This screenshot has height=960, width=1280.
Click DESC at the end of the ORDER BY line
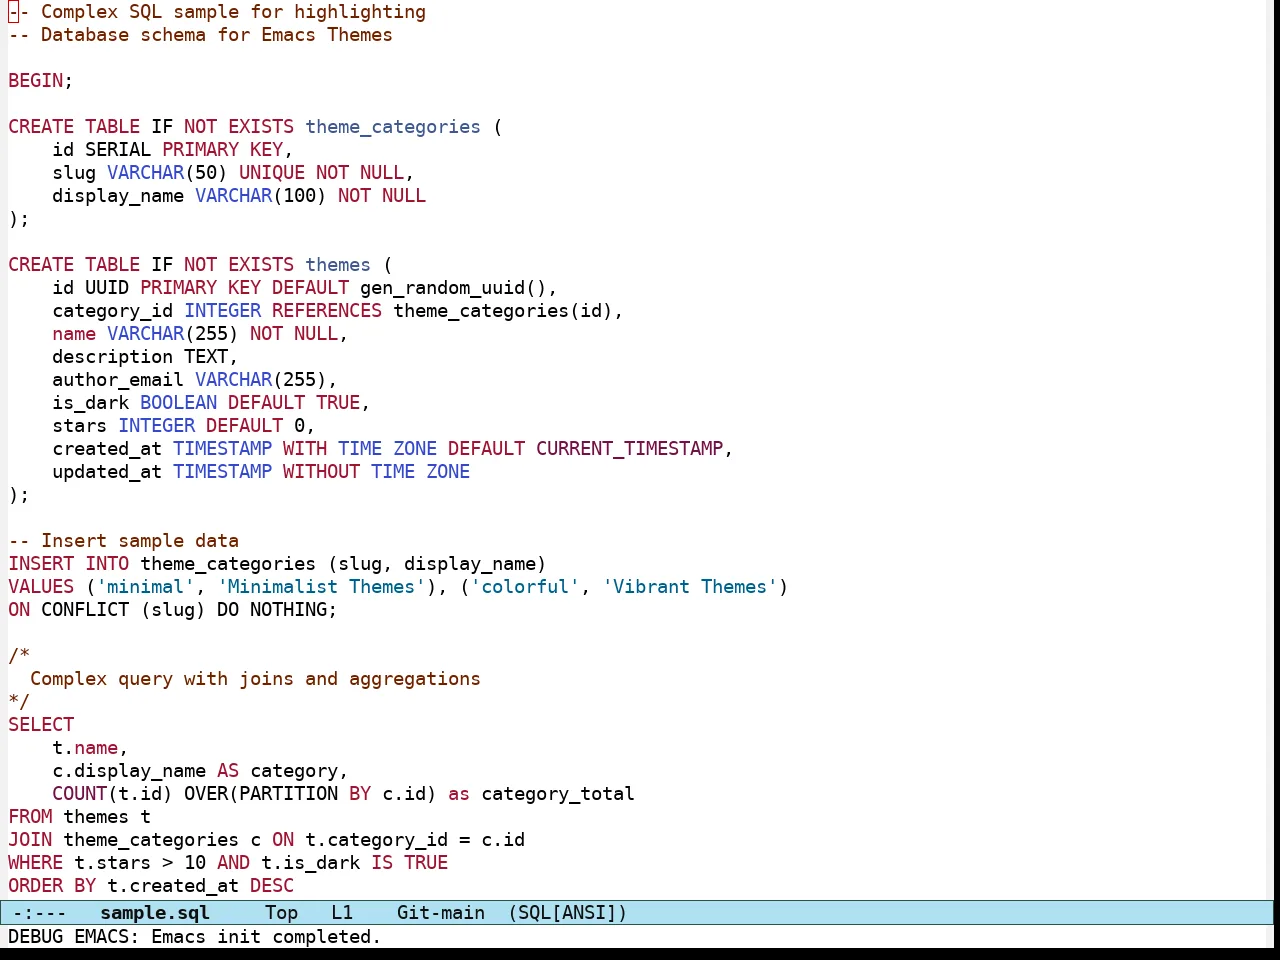tap(272, 886)
